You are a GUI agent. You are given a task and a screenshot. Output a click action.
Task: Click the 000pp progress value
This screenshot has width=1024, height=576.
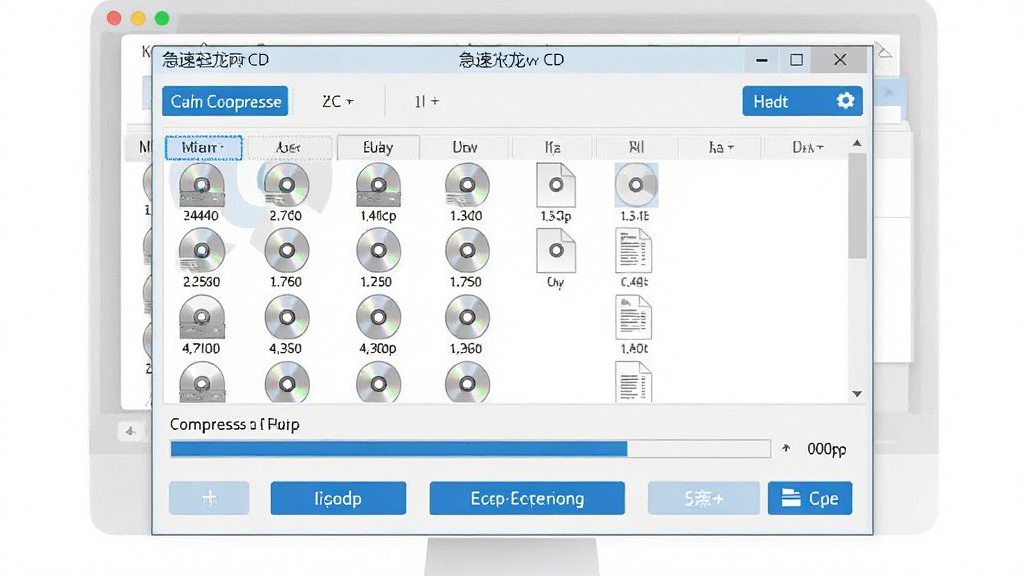827,449
